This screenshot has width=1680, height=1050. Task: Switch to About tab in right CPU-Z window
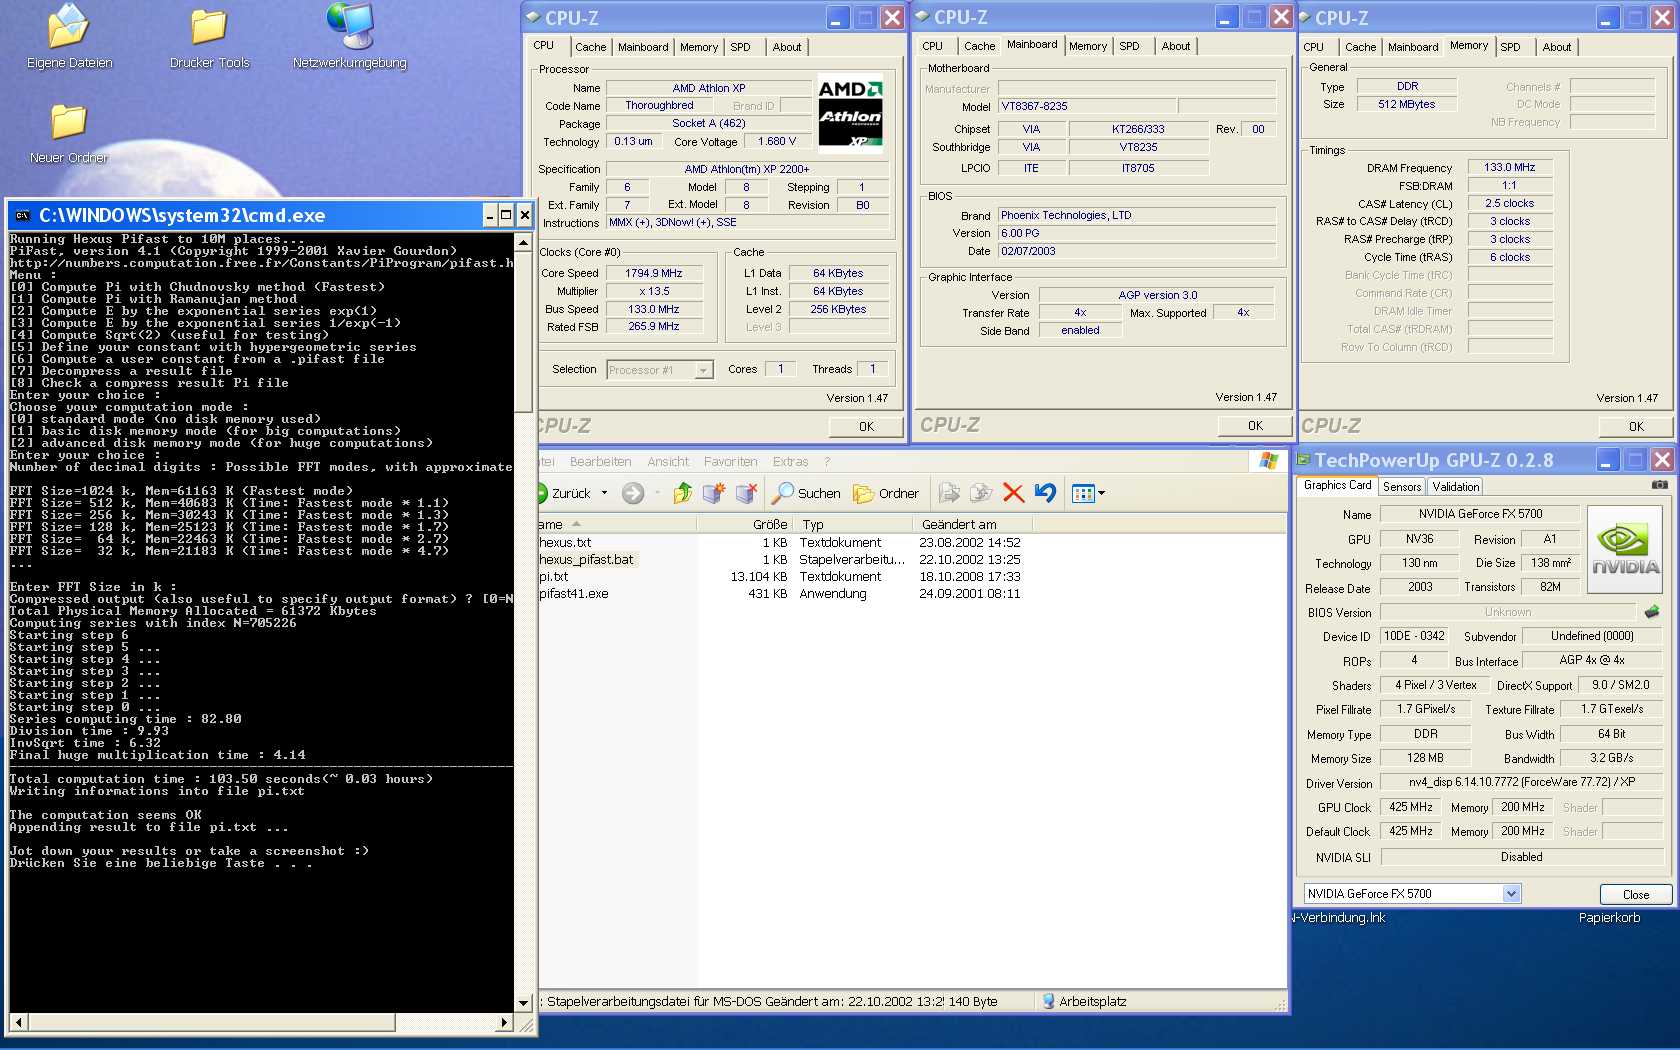(x=1556, y=47)
